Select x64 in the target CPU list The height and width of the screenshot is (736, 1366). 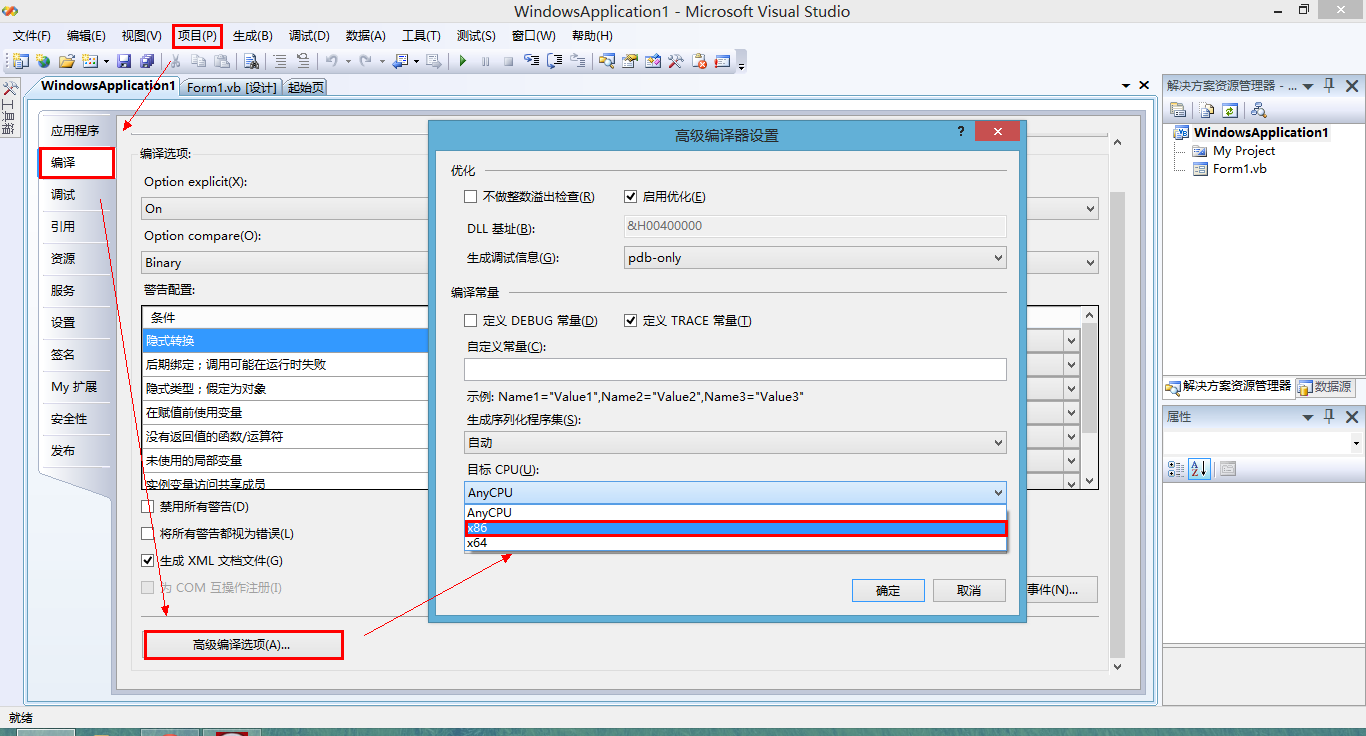735,543
